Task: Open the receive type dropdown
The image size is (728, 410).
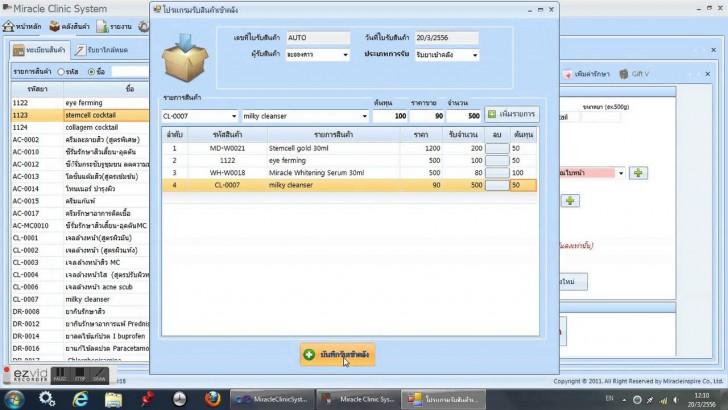Action: (x=474, y=55)
